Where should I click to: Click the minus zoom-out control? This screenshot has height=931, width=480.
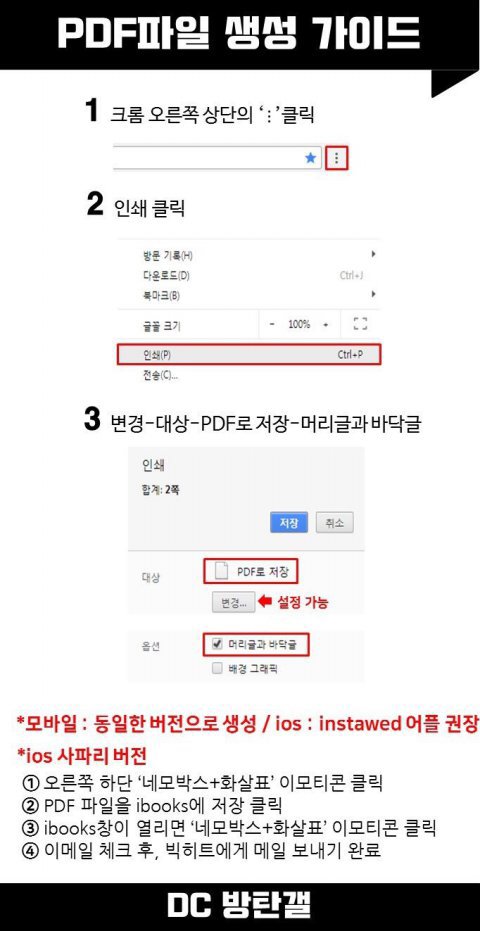point(272,325)
